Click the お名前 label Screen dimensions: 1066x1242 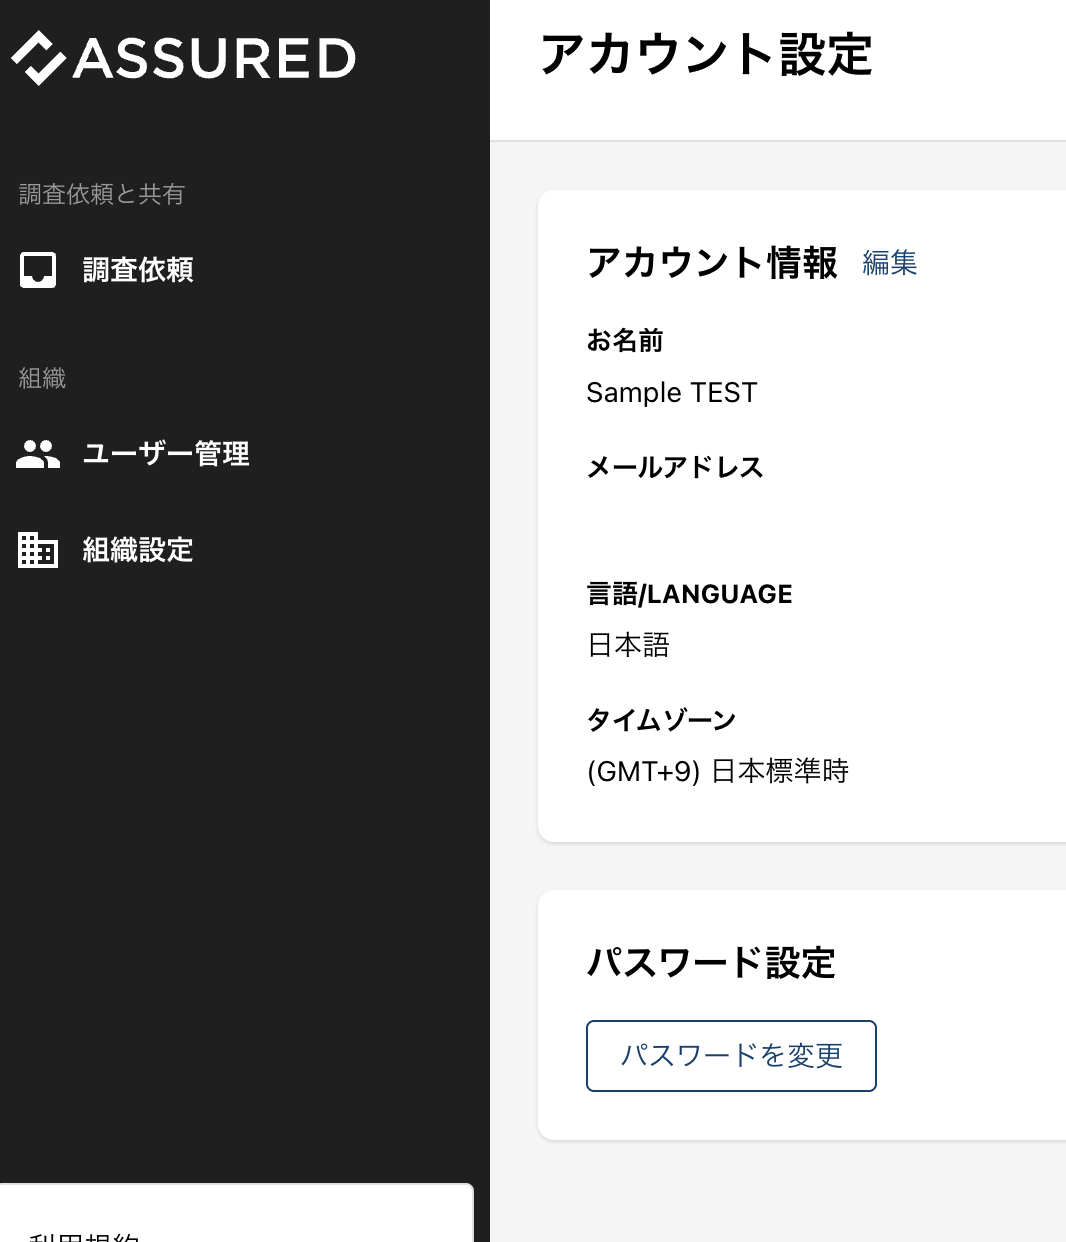(625, 341)
